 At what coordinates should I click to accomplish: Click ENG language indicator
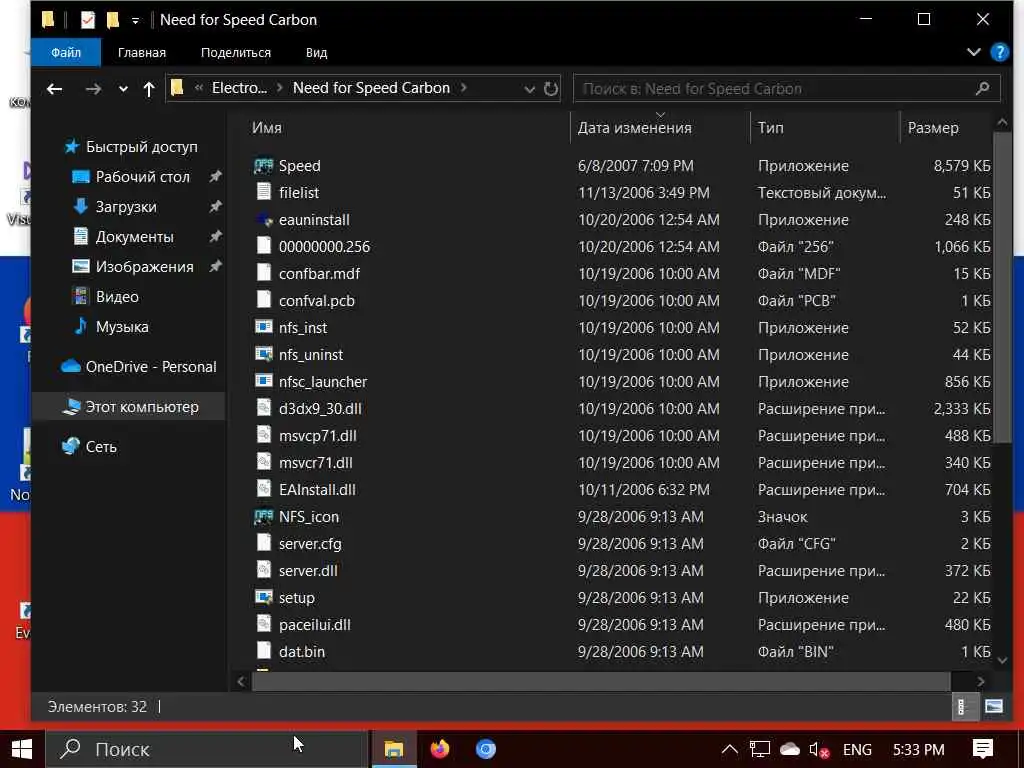click(857, 749)
